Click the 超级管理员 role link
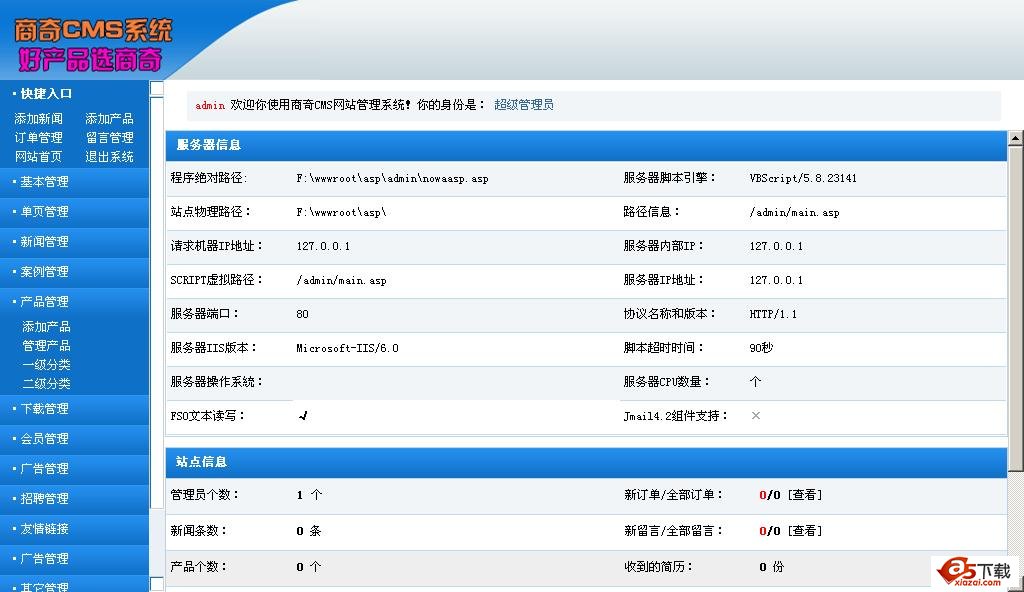The image size is (1024, 592). pyautogui.click(x=523, y=105)
